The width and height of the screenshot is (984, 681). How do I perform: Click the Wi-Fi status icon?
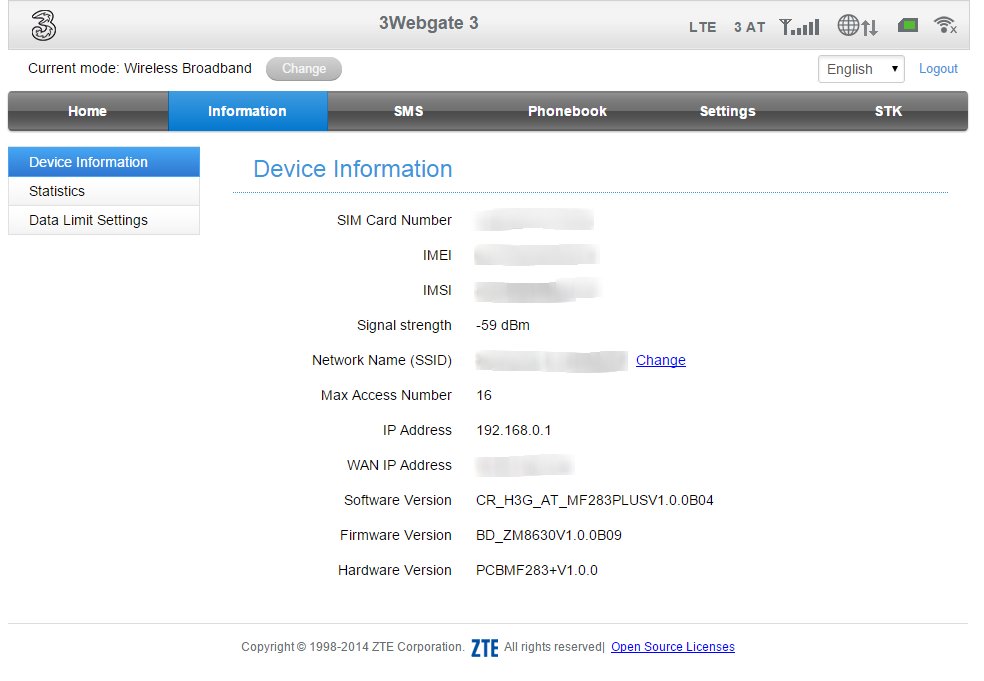tap(944, 26)
